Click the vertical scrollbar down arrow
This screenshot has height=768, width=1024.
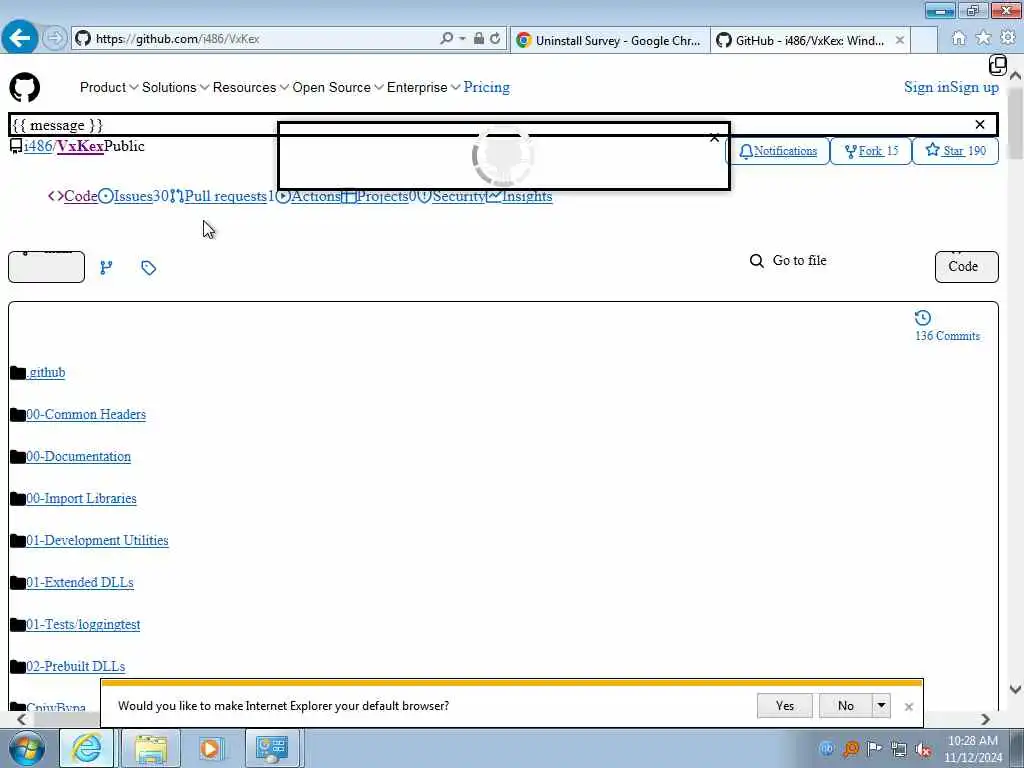click(x=1015, y=689)
